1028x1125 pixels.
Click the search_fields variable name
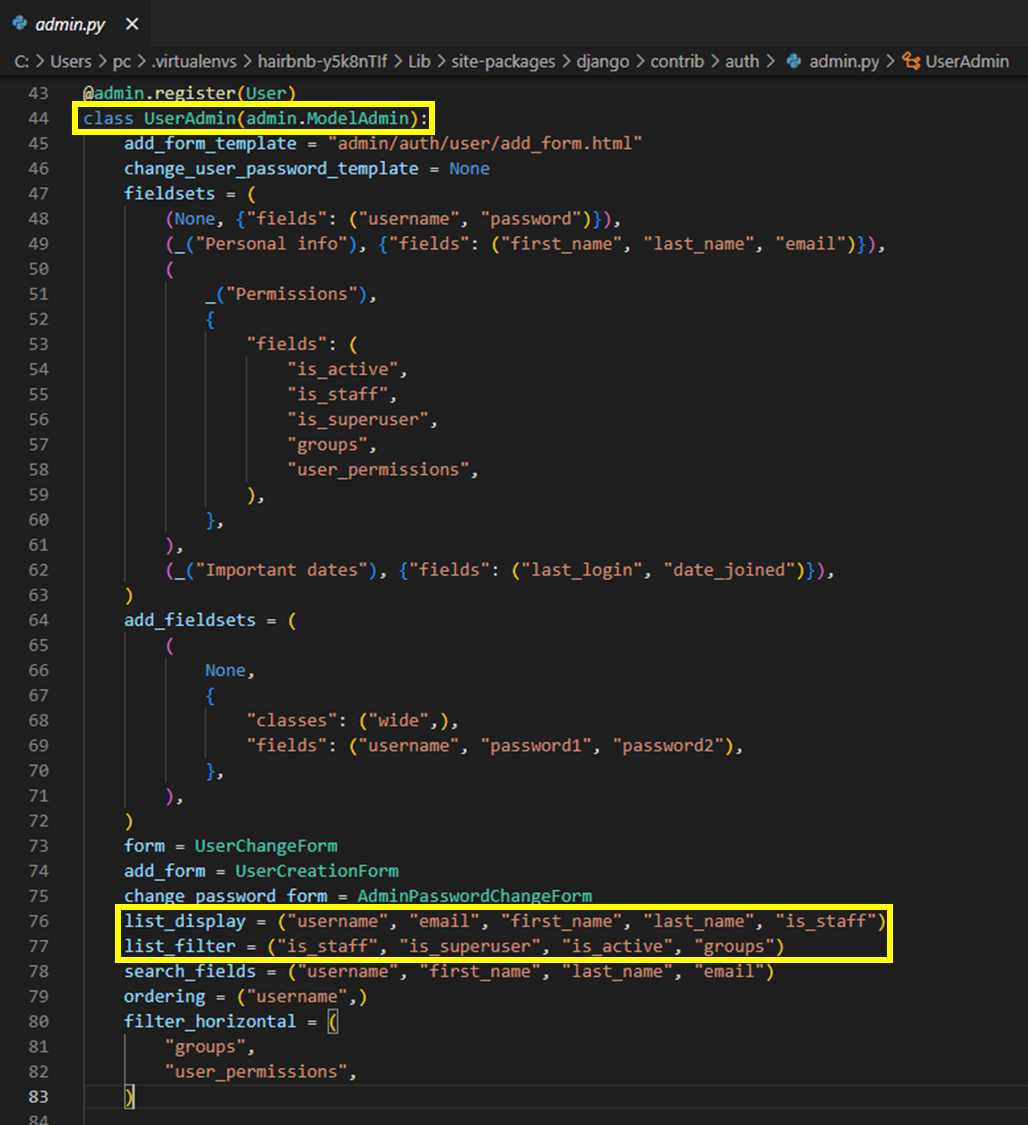189,971
